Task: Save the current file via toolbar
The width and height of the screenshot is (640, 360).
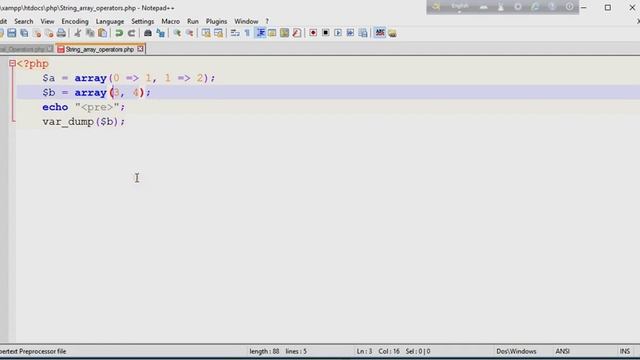Action: (11, 33)
